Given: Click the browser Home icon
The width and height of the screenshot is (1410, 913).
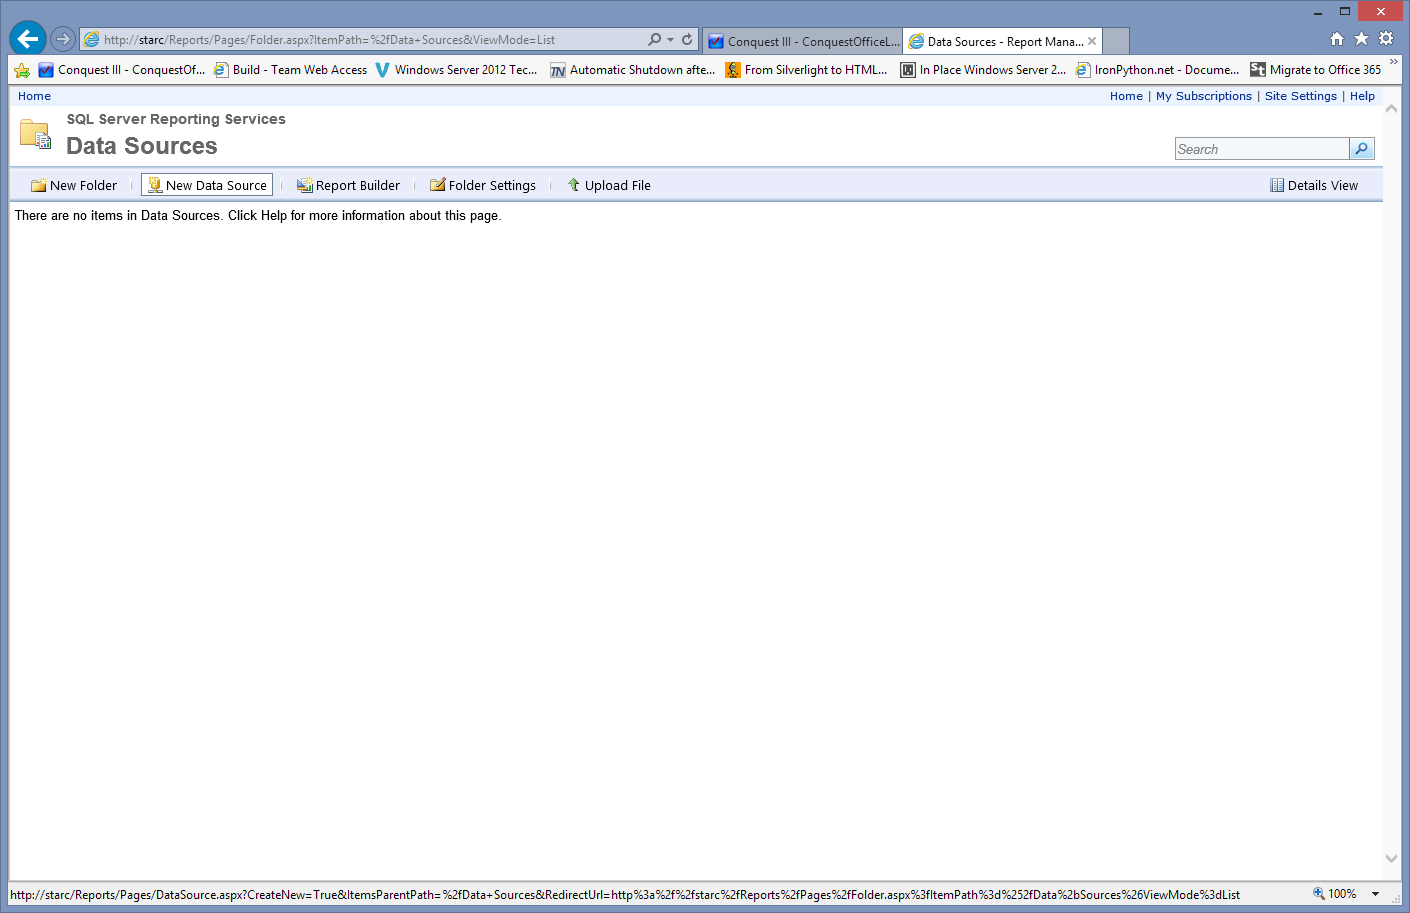Looking at the screenshot, I should pyautogui.click(x=1337, y=39).
